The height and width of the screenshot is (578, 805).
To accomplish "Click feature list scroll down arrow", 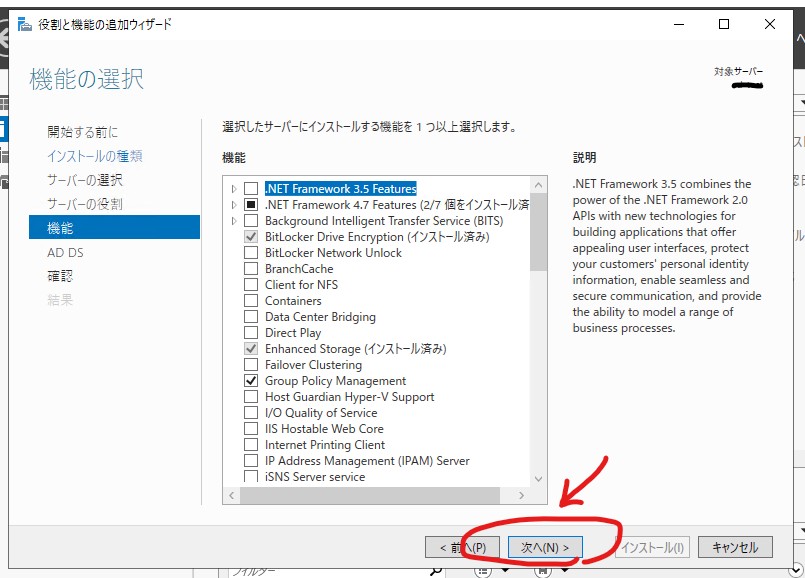I will [539, 478].
